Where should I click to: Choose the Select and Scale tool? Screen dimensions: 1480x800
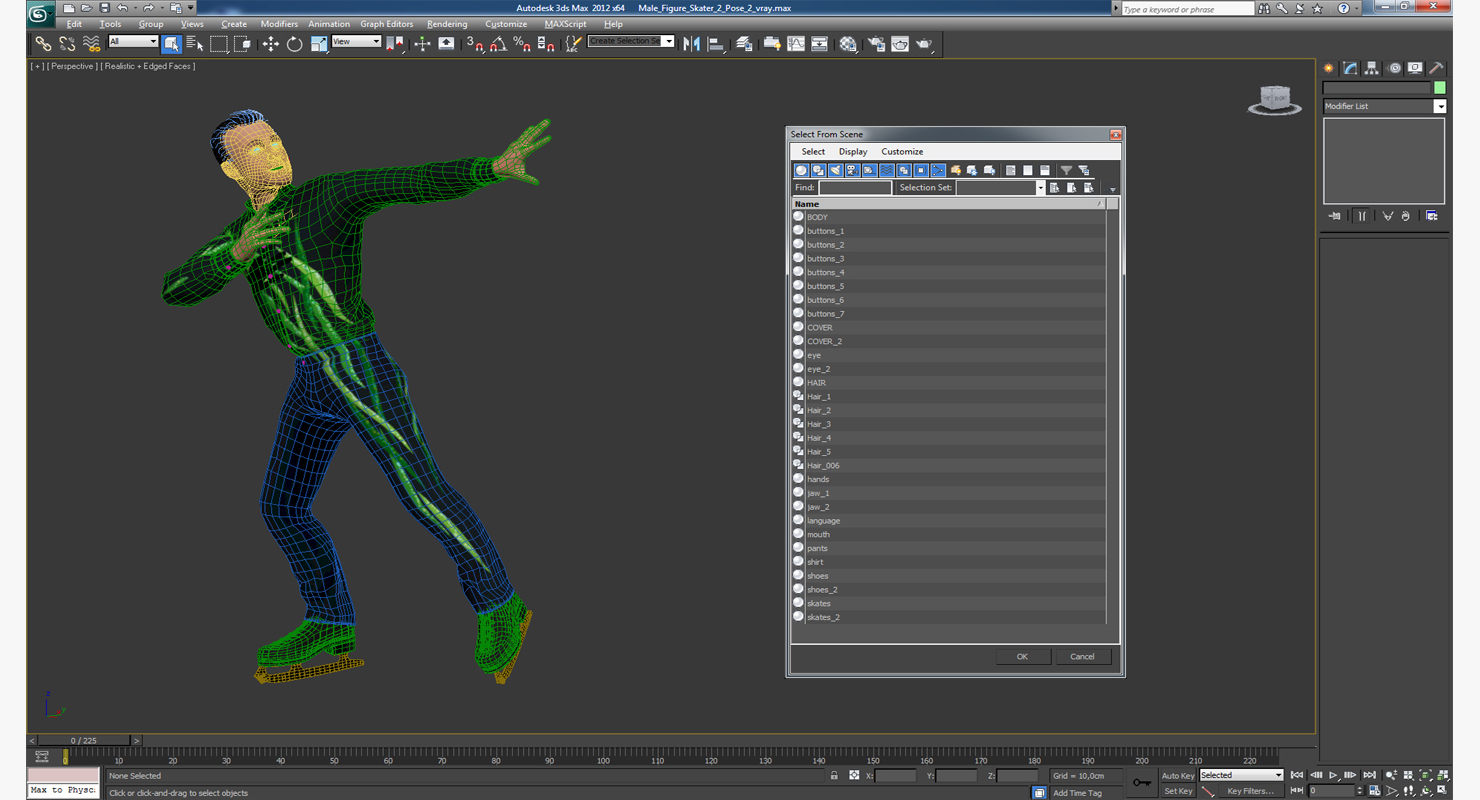coord(318,44)
